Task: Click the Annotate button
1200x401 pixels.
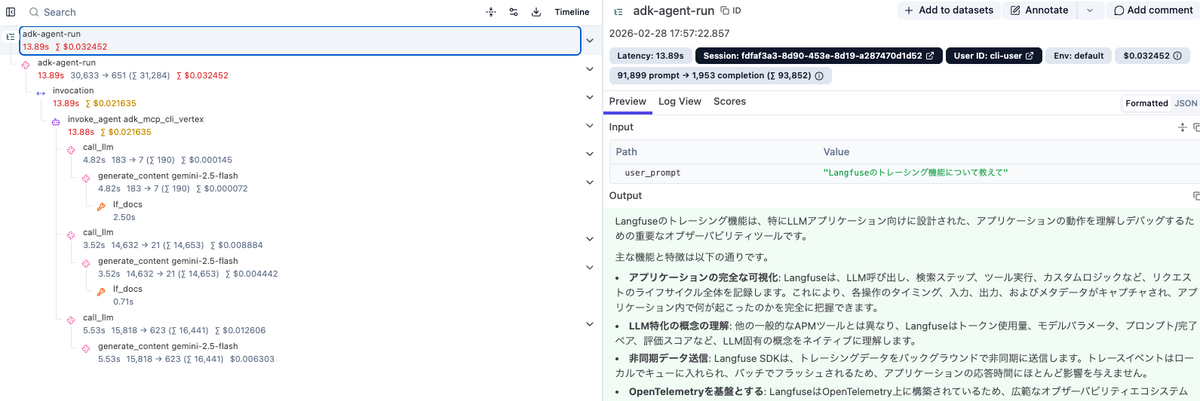Action: pos(1040,10)
